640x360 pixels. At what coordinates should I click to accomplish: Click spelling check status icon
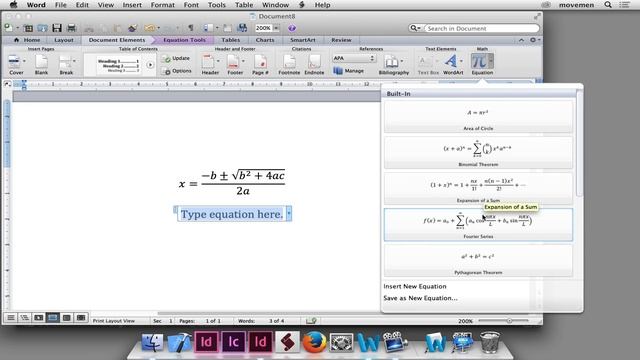pos(311,321)
